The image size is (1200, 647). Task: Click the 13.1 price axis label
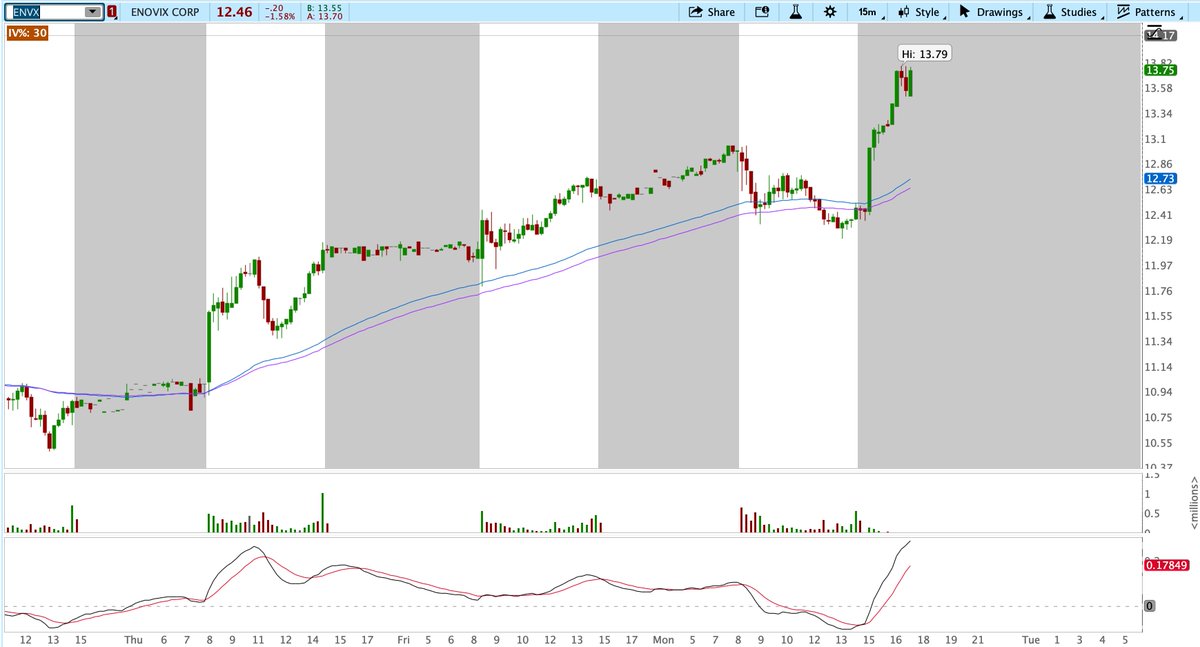coord(1157,139)
